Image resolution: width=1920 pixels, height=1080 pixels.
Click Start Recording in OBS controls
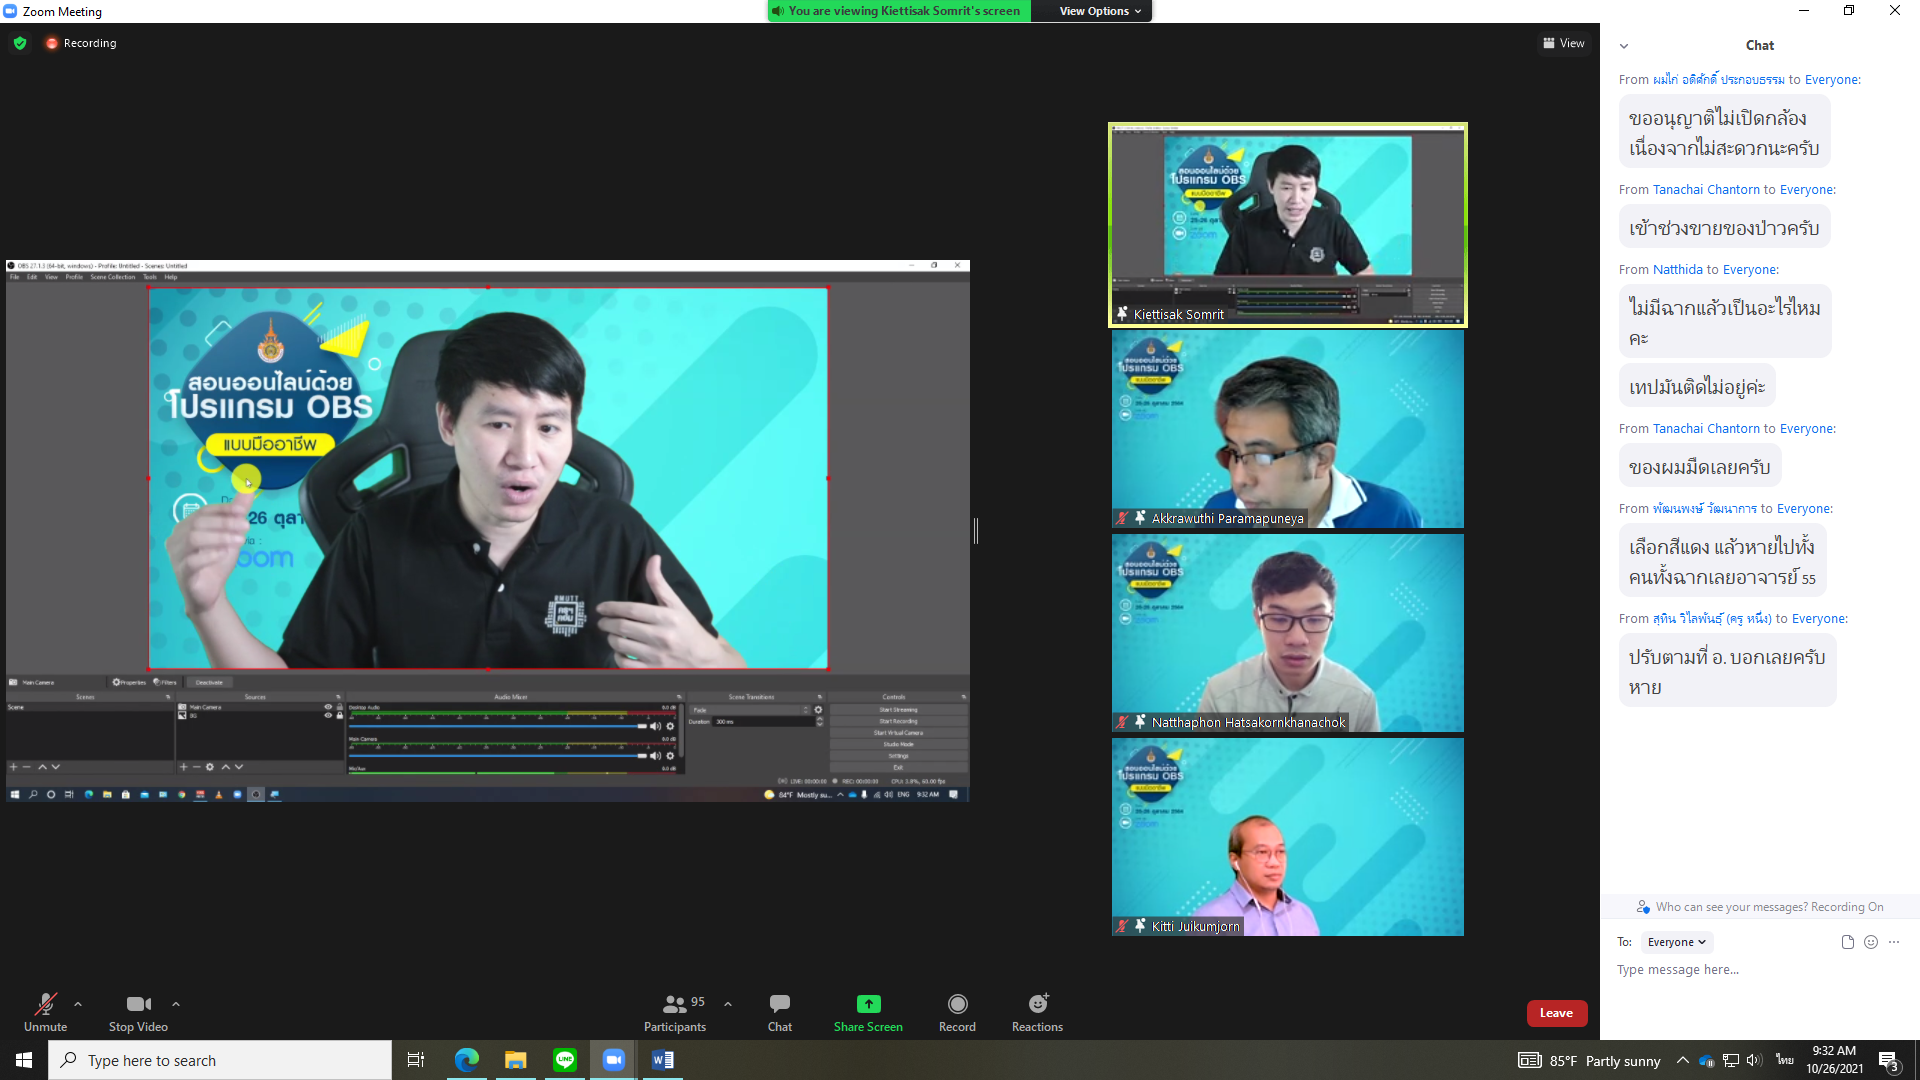click(898, 721)
